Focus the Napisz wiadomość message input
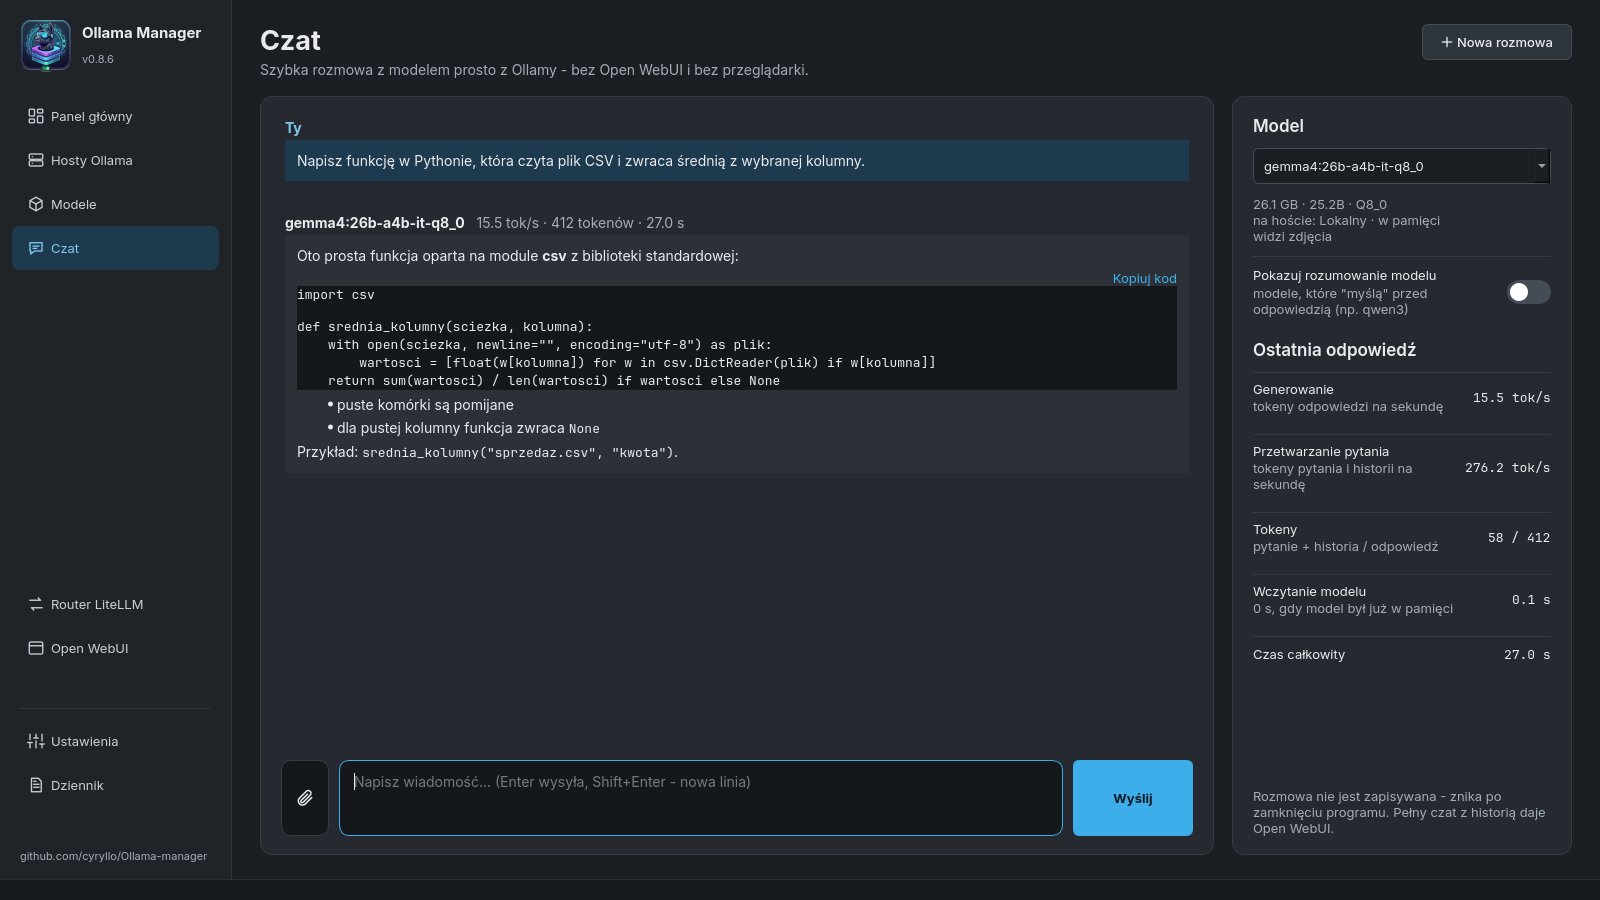This screenshot has width=1600, height=900. (x=700, y=798)
